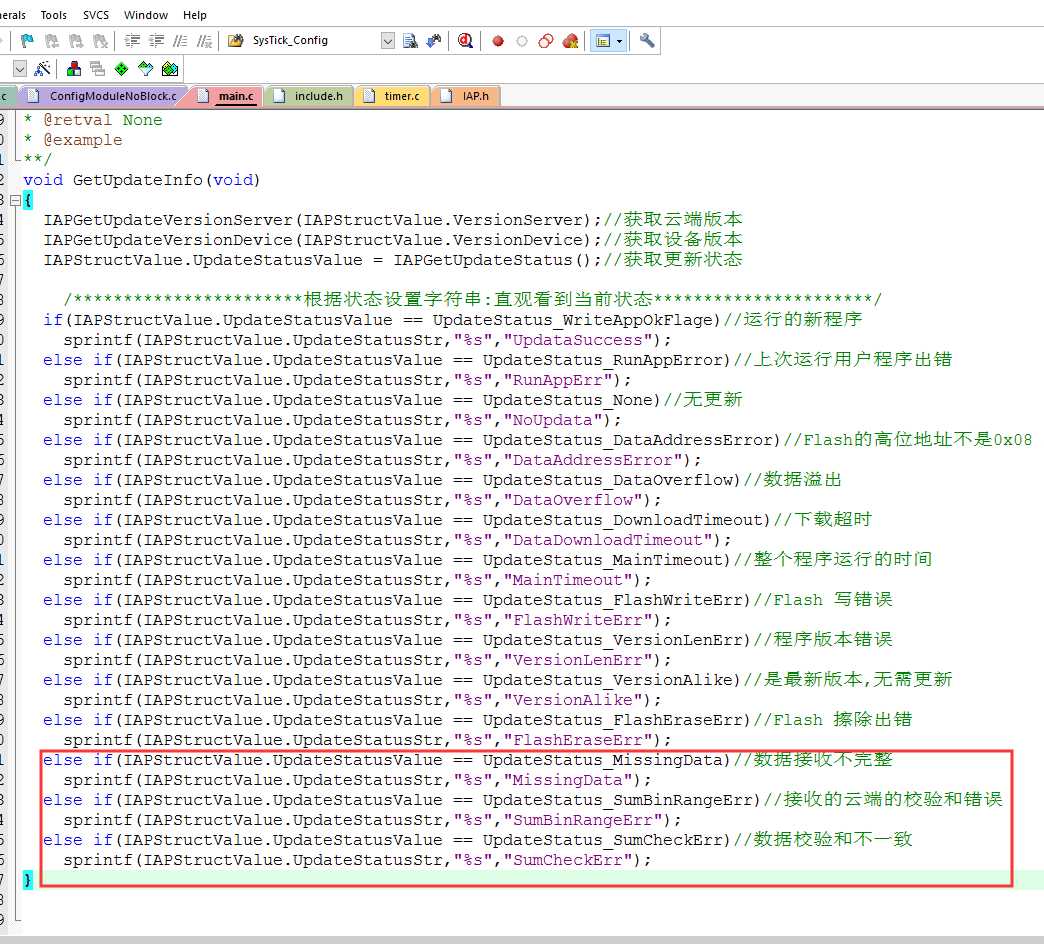Switch to the main.c tab
Viewport: 1044px width, 944px height.
226,97
